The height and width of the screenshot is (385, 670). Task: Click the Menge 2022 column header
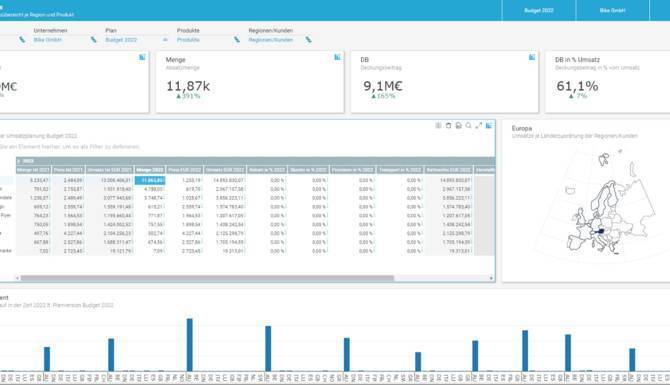coord(150,170)
